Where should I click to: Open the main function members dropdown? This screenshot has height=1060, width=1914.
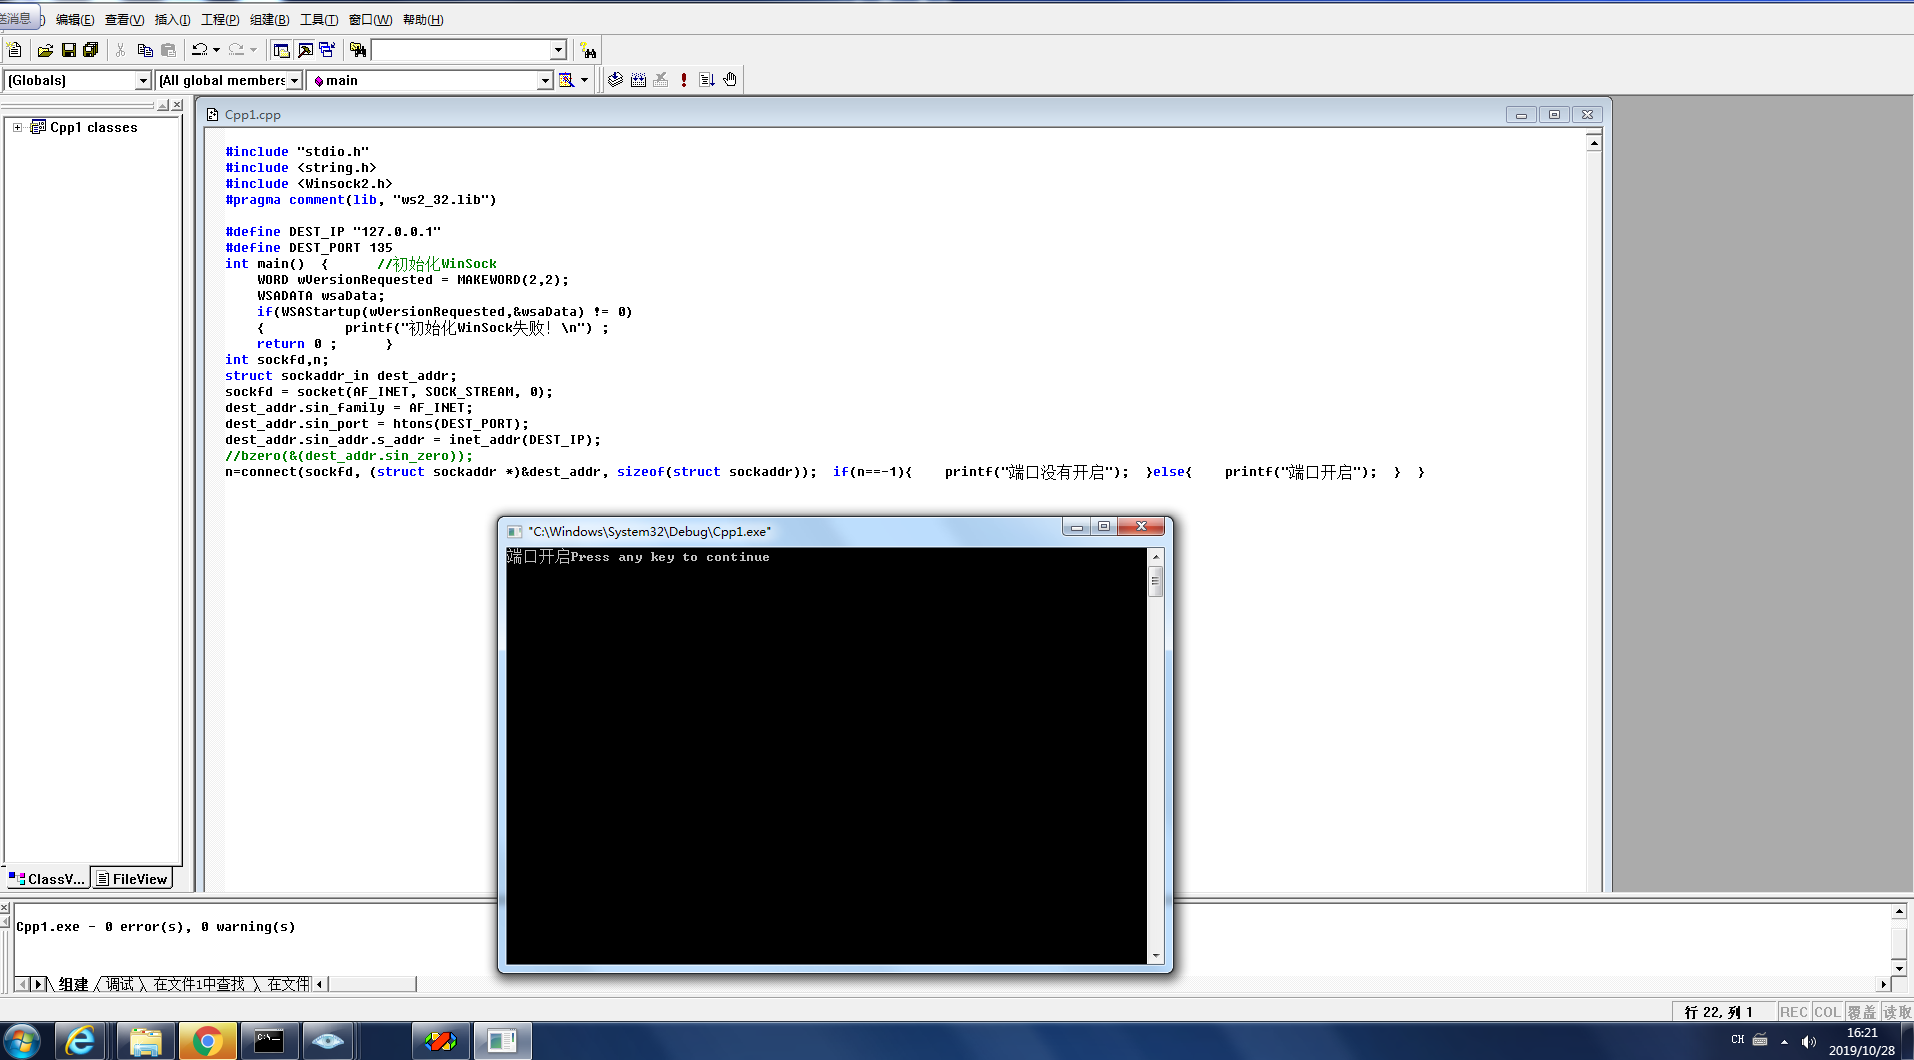point(545,81)
